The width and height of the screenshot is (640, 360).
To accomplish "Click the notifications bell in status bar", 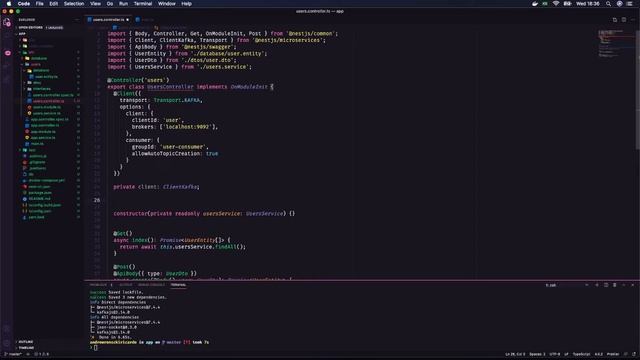I will 634,354.
